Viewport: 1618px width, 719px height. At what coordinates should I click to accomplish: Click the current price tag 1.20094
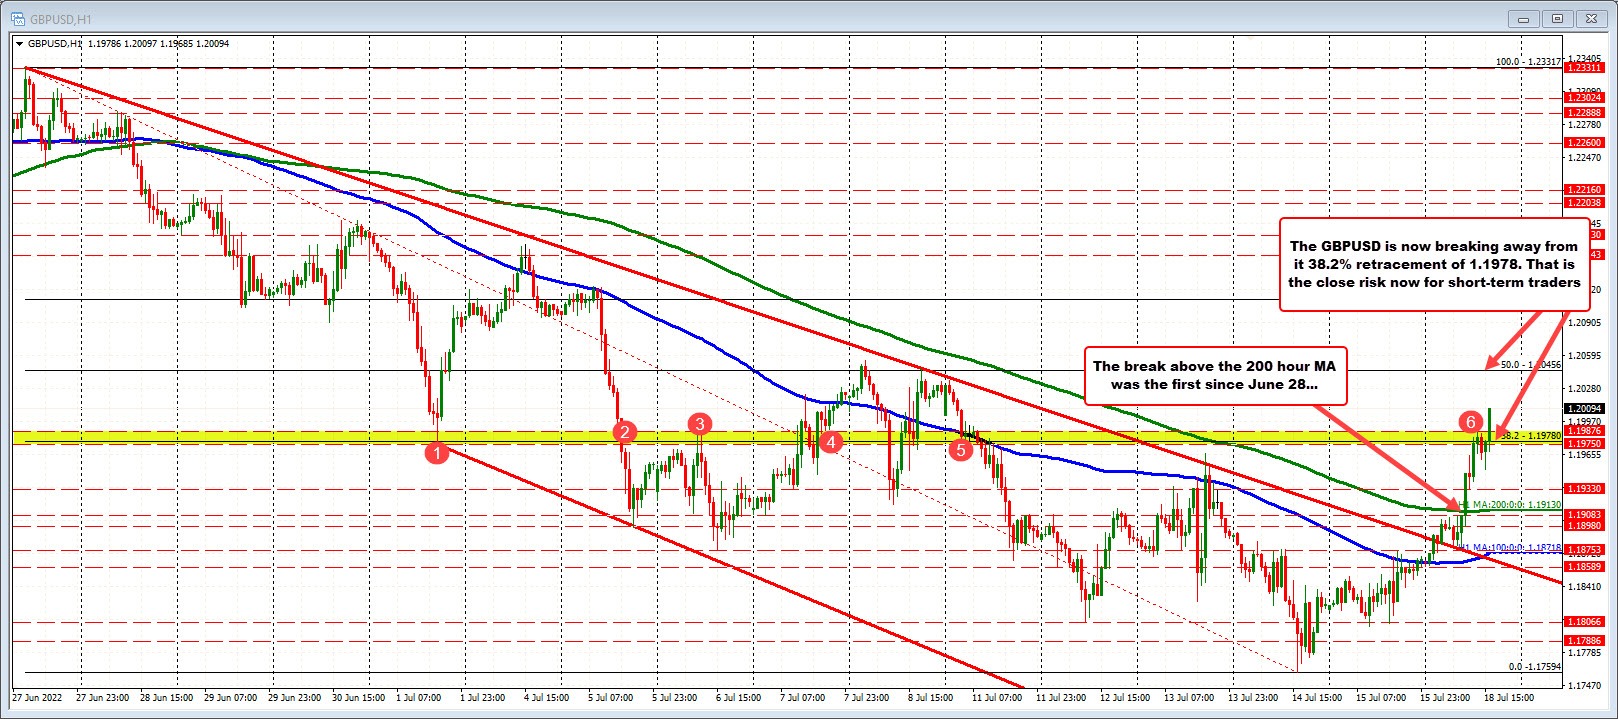pos(1584,408)
